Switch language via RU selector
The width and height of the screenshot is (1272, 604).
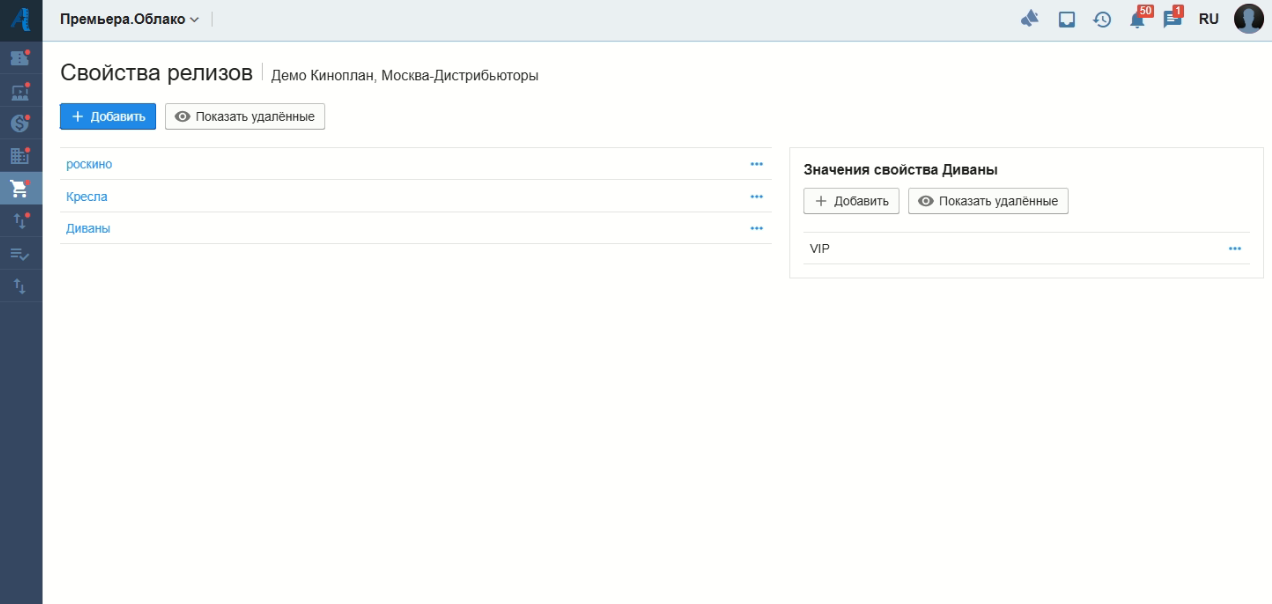pyautogui.click(x=1208, y=19)
